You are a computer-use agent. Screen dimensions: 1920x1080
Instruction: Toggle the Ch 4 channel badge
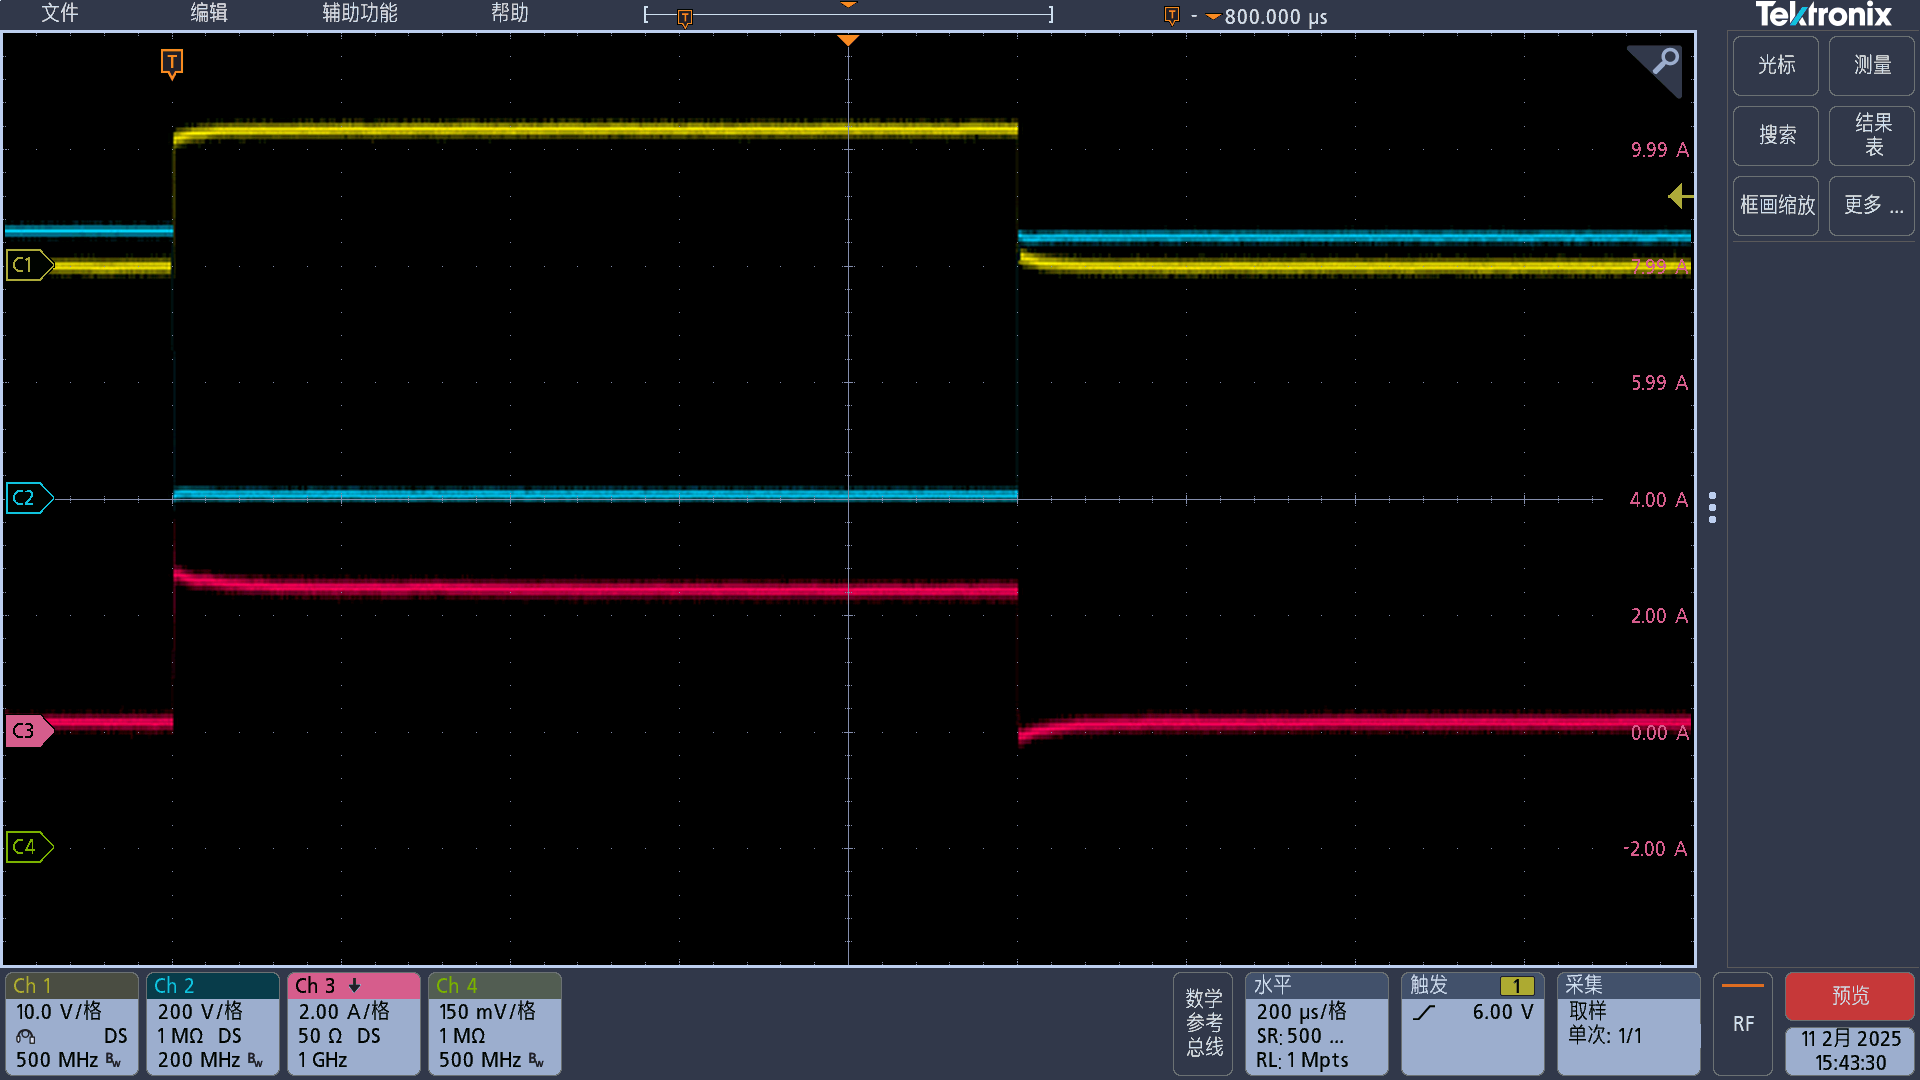(494, 1023)
